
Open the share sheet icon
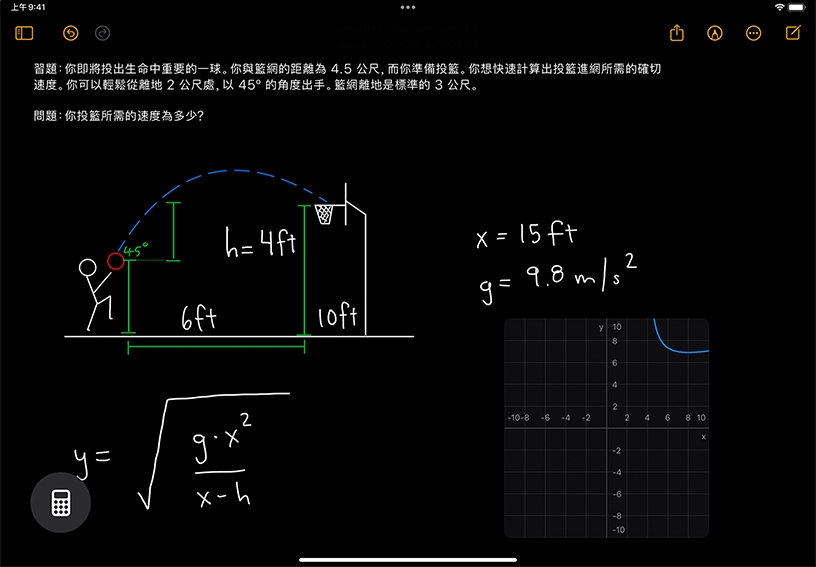pos(677,33)
